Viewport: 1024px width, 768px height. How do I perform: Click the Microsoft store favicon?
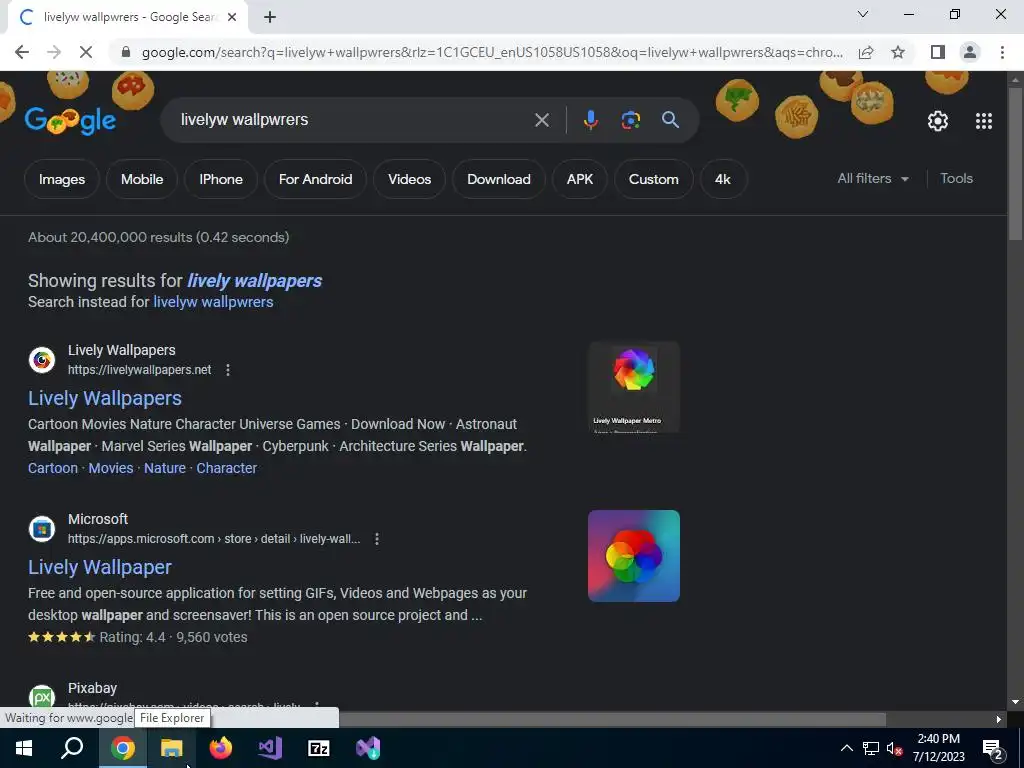[x=42, y=529]
